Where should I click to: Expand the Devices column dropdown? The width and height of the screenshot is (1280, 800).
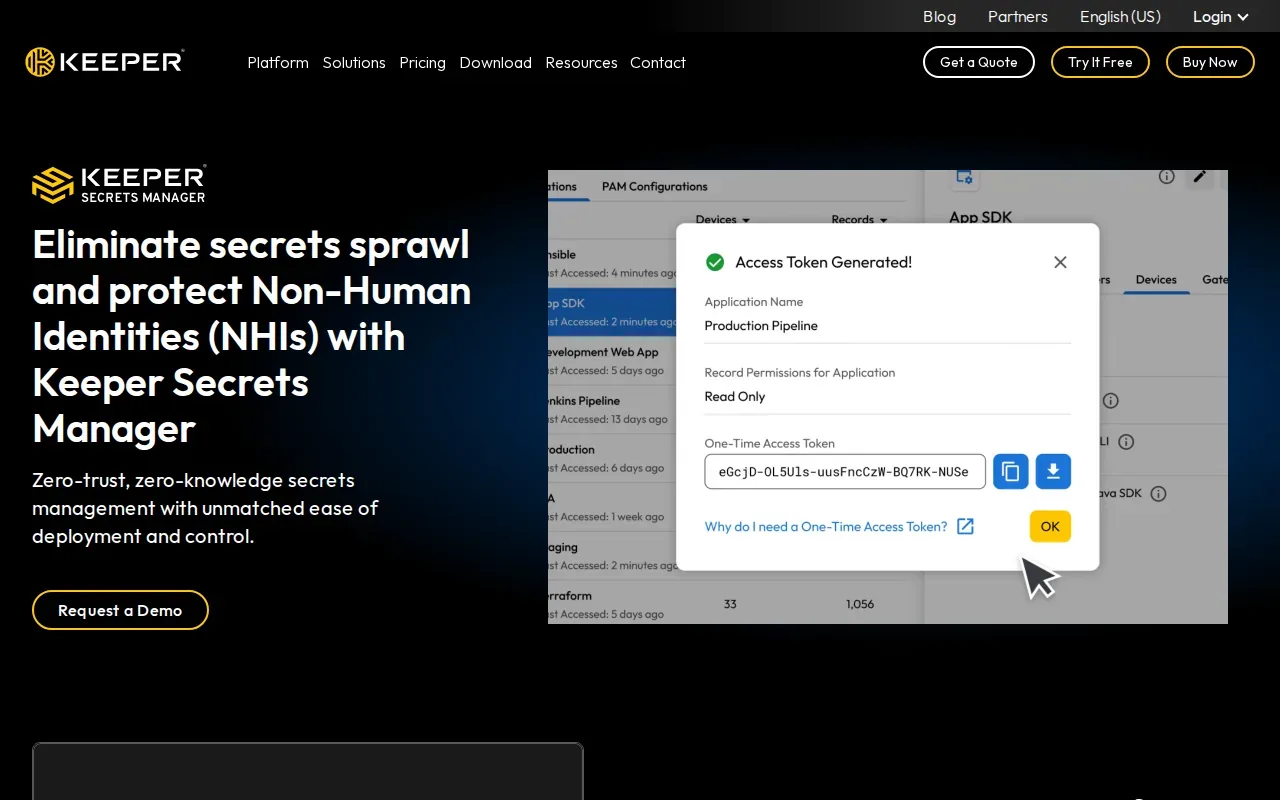[722, 220]
